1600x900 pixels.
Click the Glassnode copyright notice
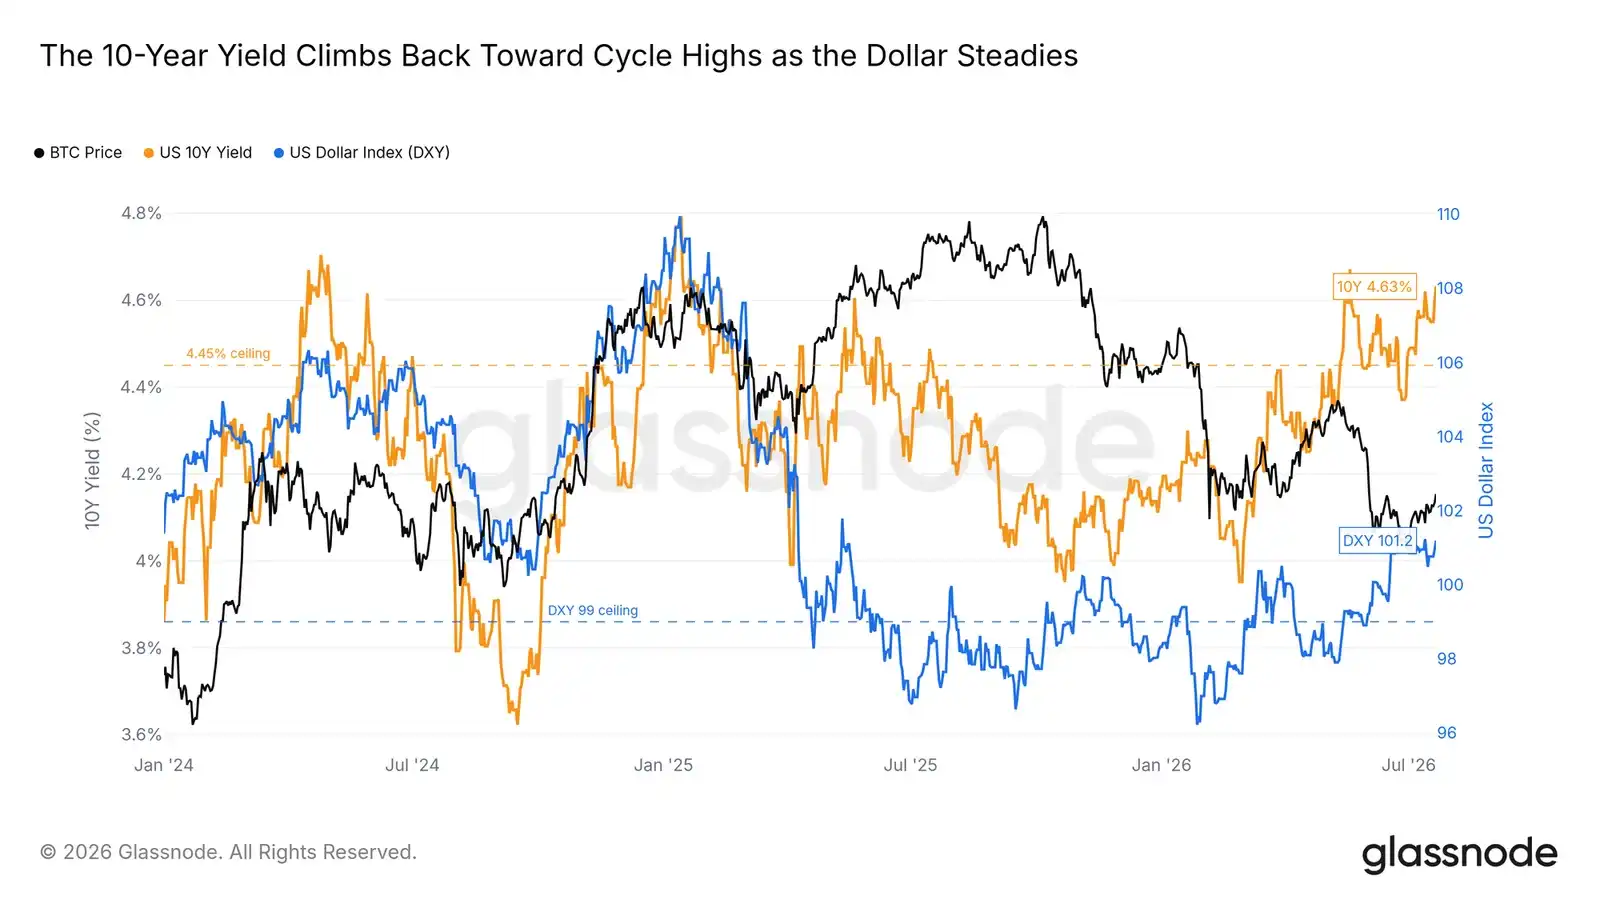click(228, 853)
